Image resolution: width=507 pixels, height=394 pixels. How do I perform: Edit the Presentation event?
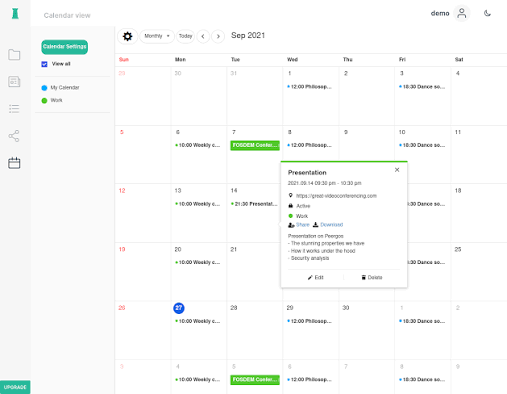(316, 277)
